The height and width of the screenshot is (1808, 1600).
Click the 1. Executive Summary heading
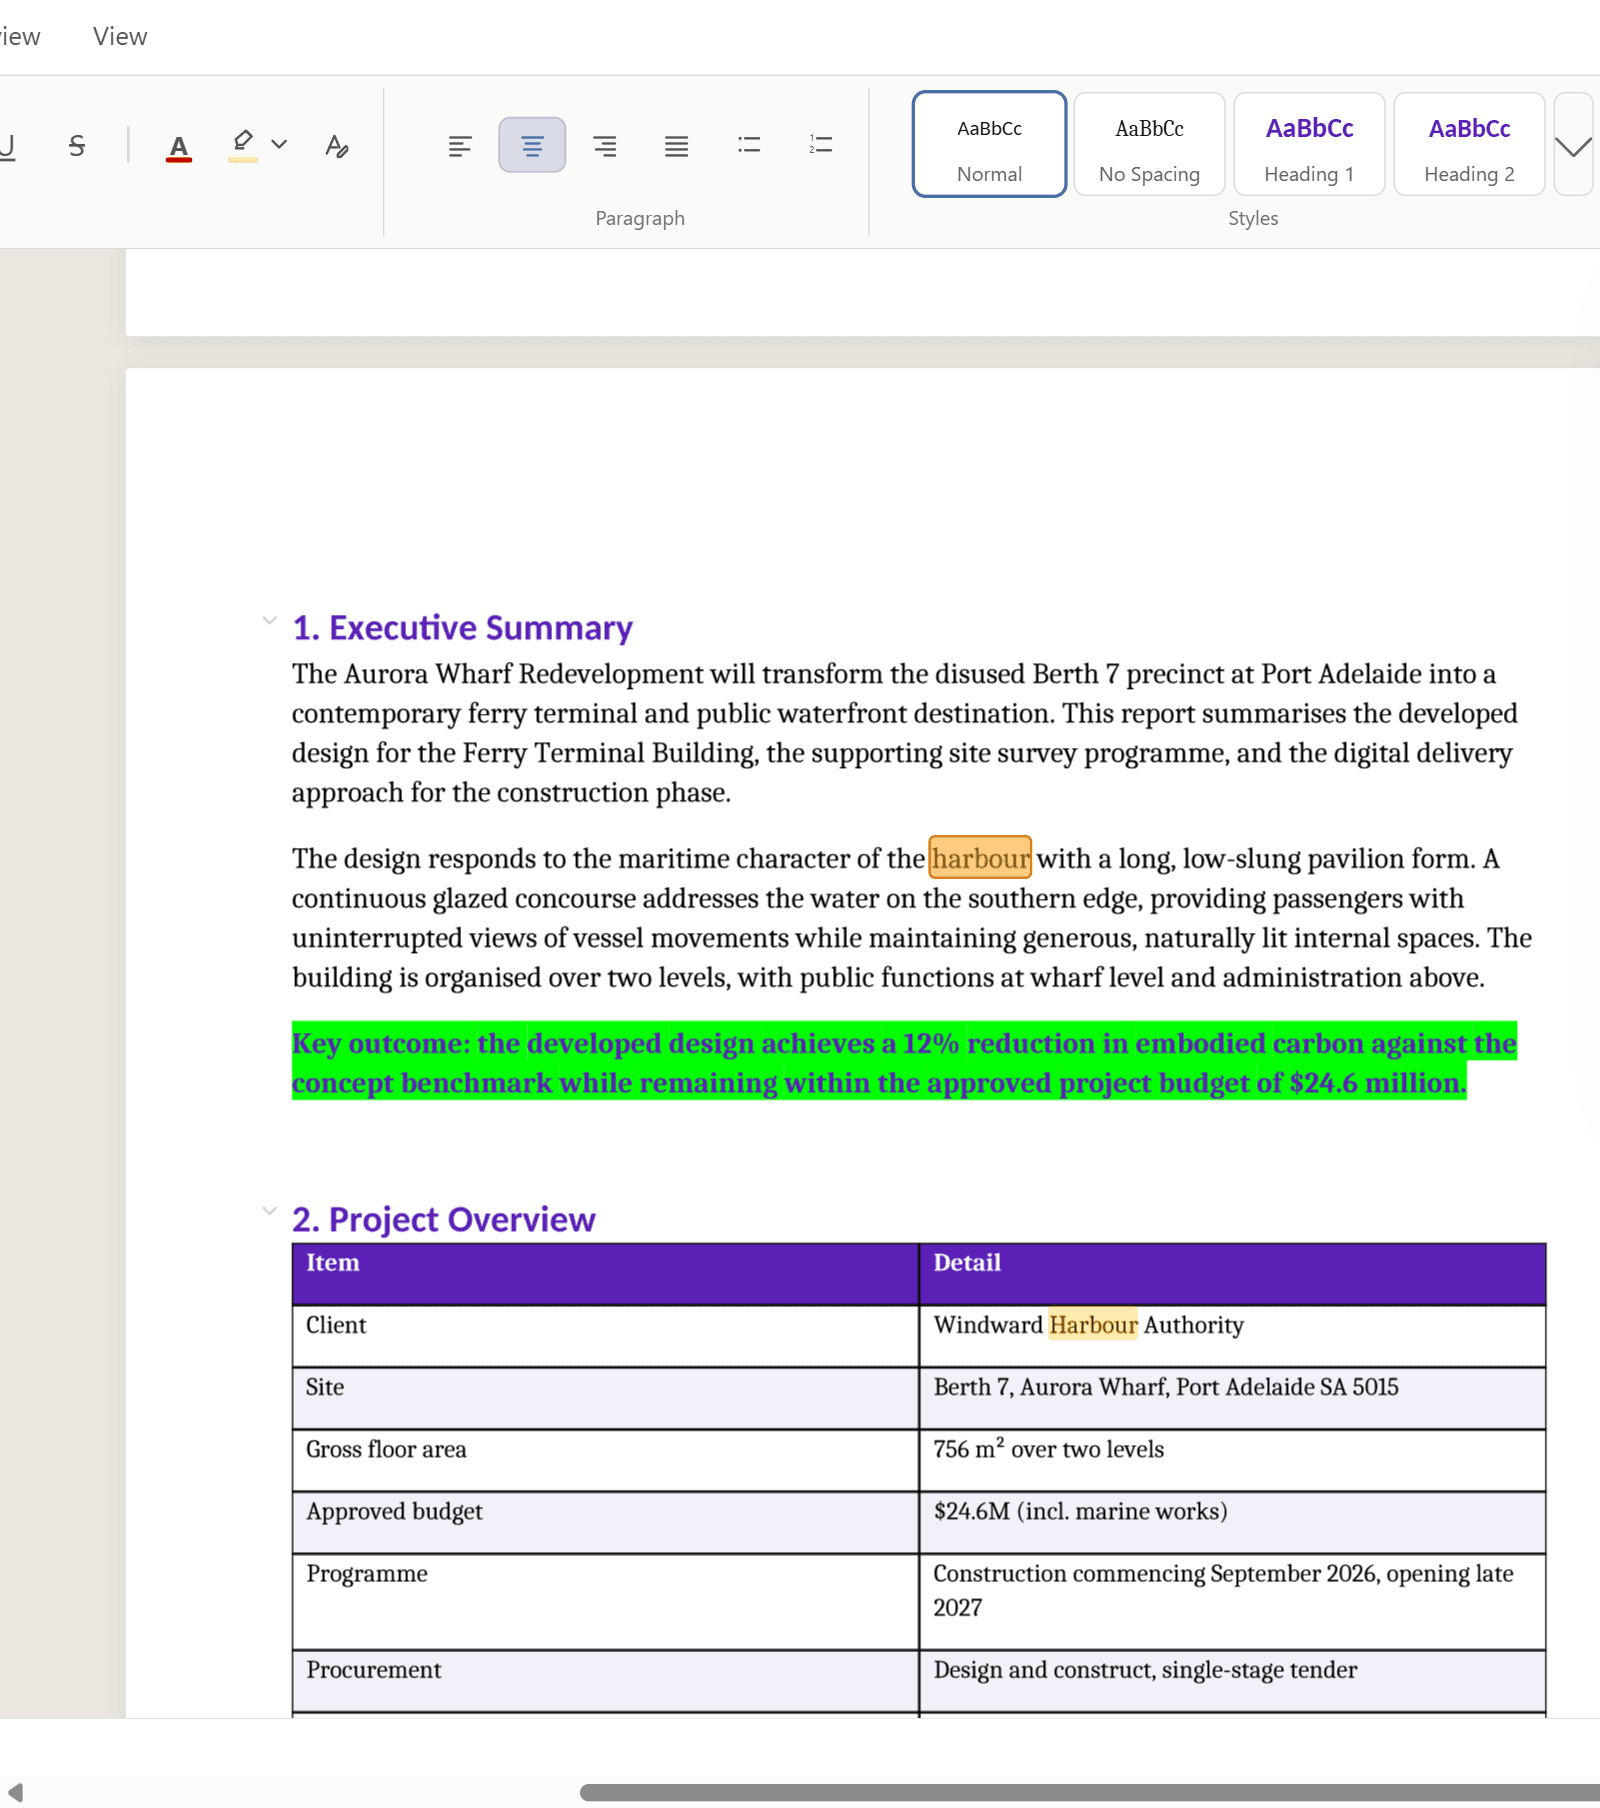[x=462, y=628]
